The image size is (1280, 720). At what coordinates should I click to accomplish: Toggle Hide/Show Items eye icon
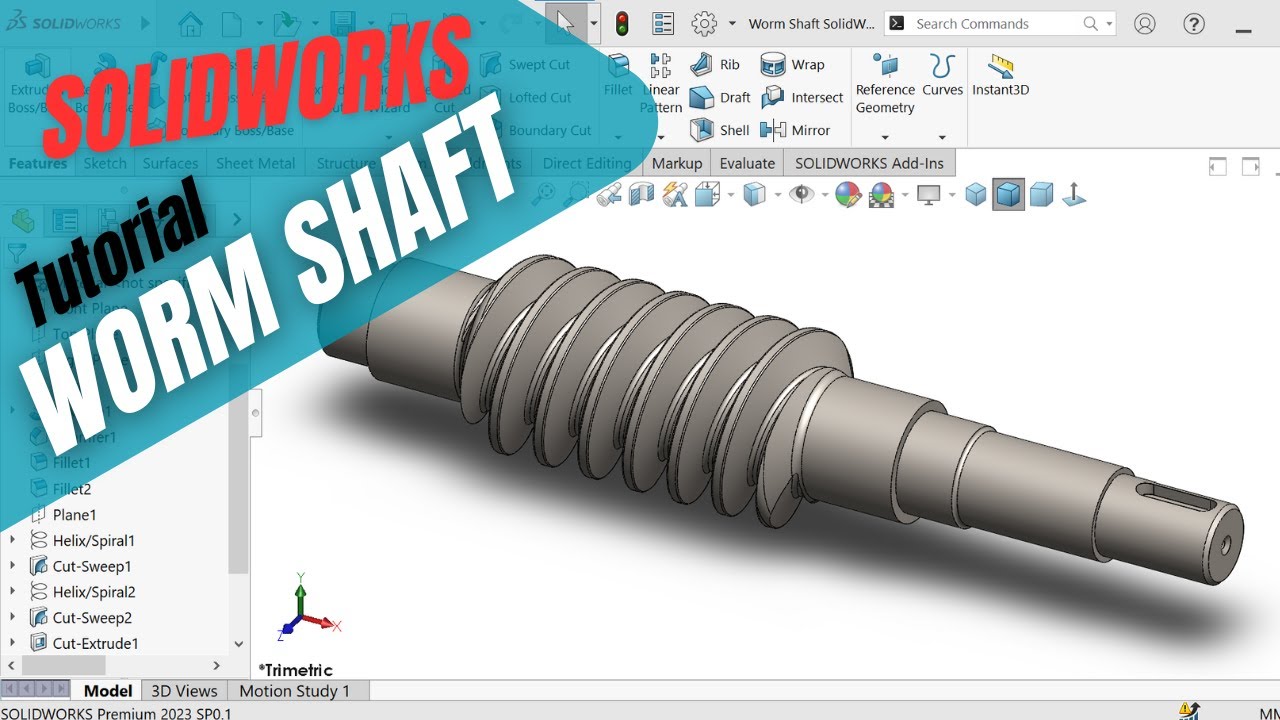[801, 194]
